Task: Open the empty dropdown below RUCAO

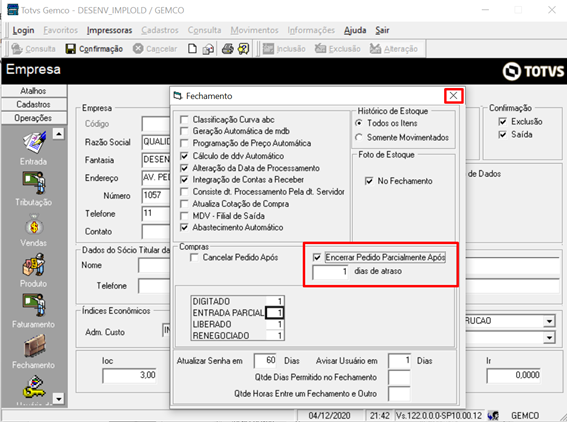Action: point(549,338)
